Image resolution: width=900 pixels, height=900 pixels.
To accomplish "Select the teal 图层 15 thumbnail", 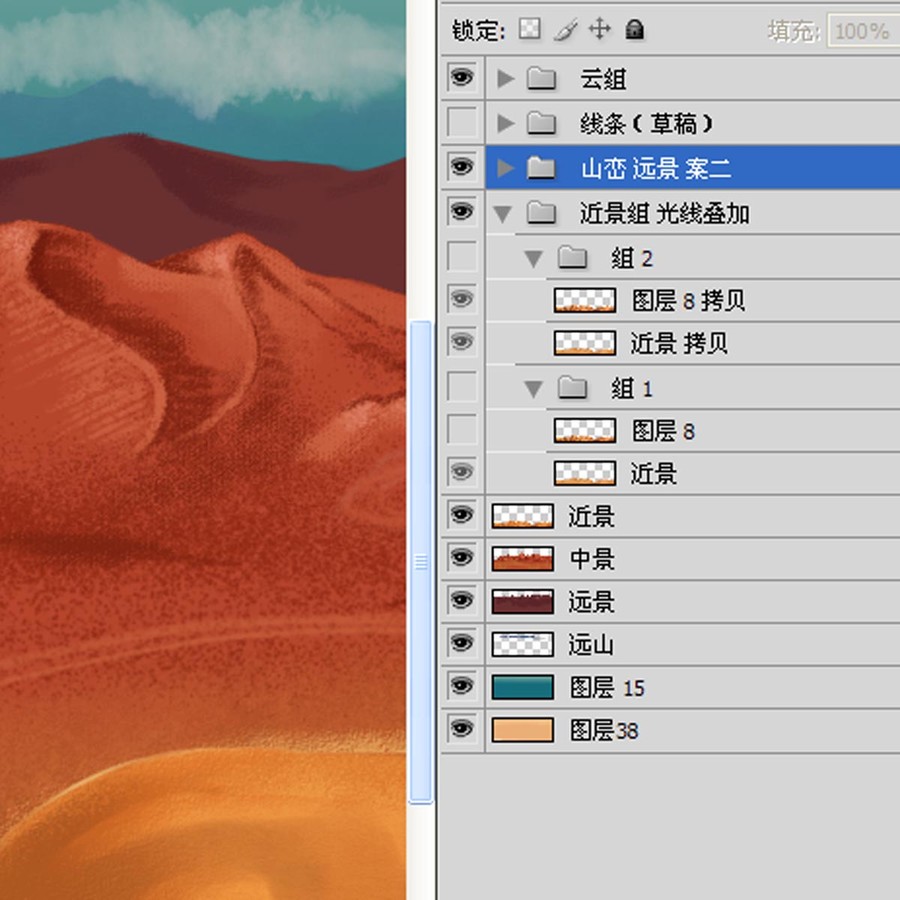I will [523, 687].
